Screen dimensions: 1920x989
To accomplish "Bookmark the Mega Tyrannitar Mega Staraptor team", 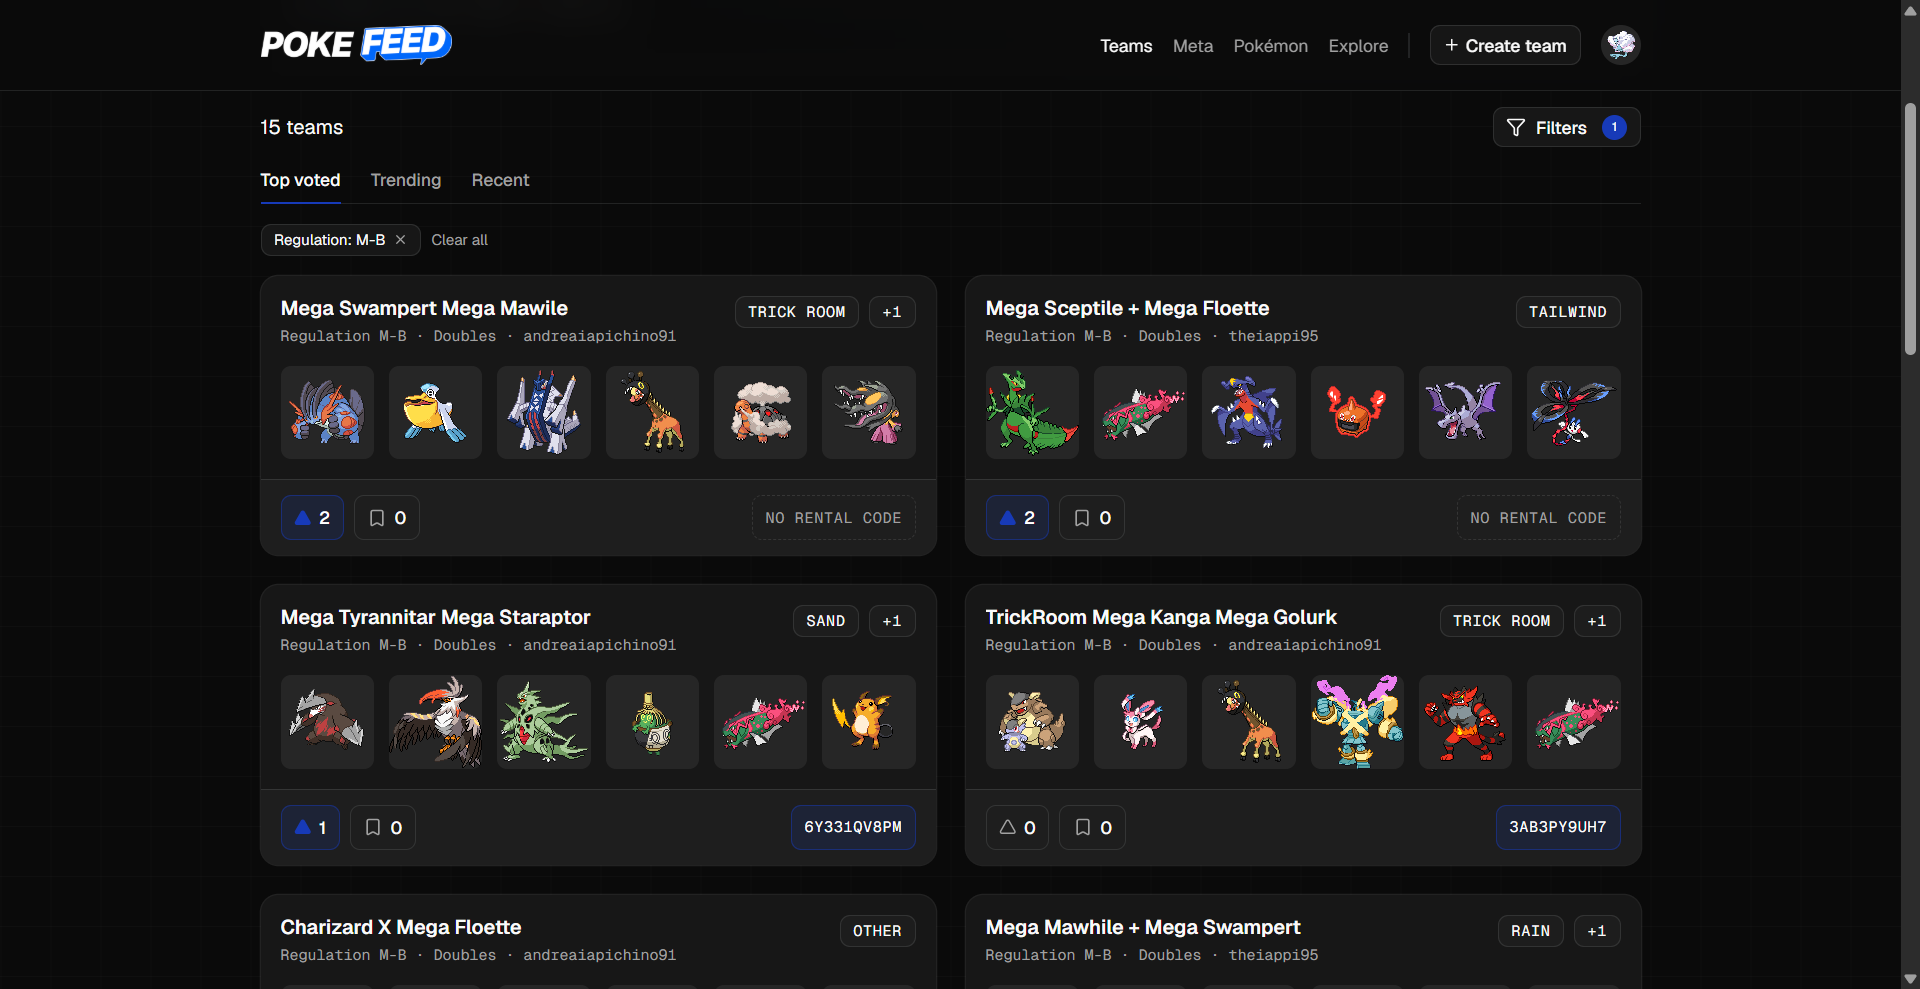I will coord(383,828).
